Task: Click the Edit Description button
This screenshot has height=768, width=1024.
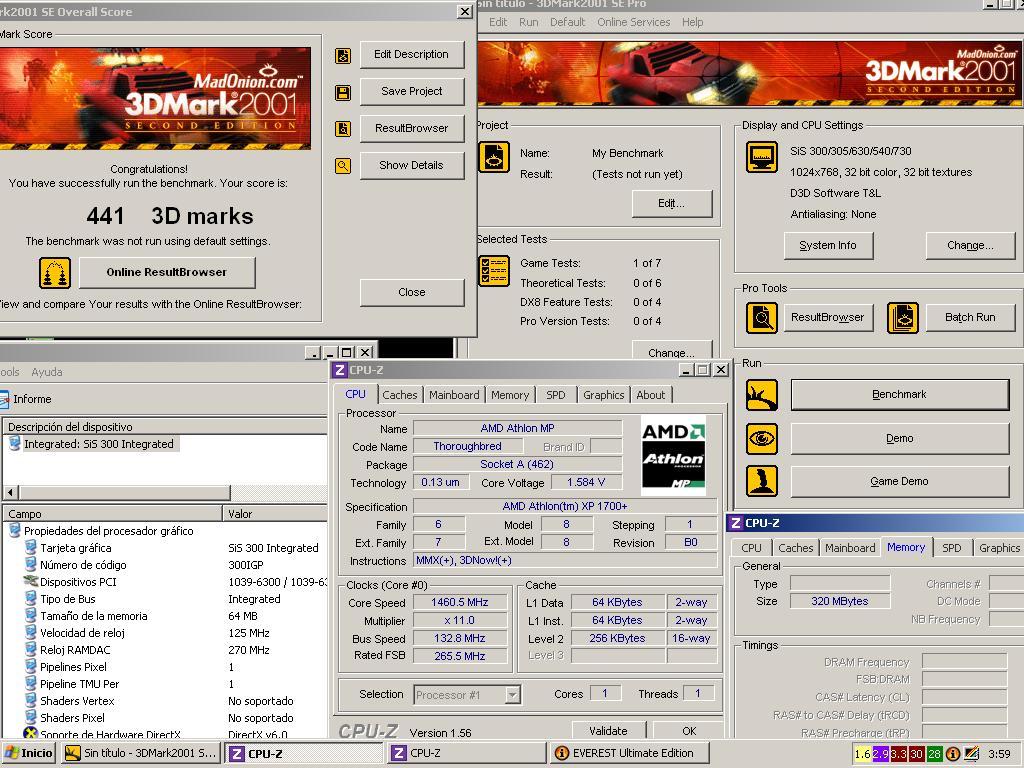Action: (411, 55)
